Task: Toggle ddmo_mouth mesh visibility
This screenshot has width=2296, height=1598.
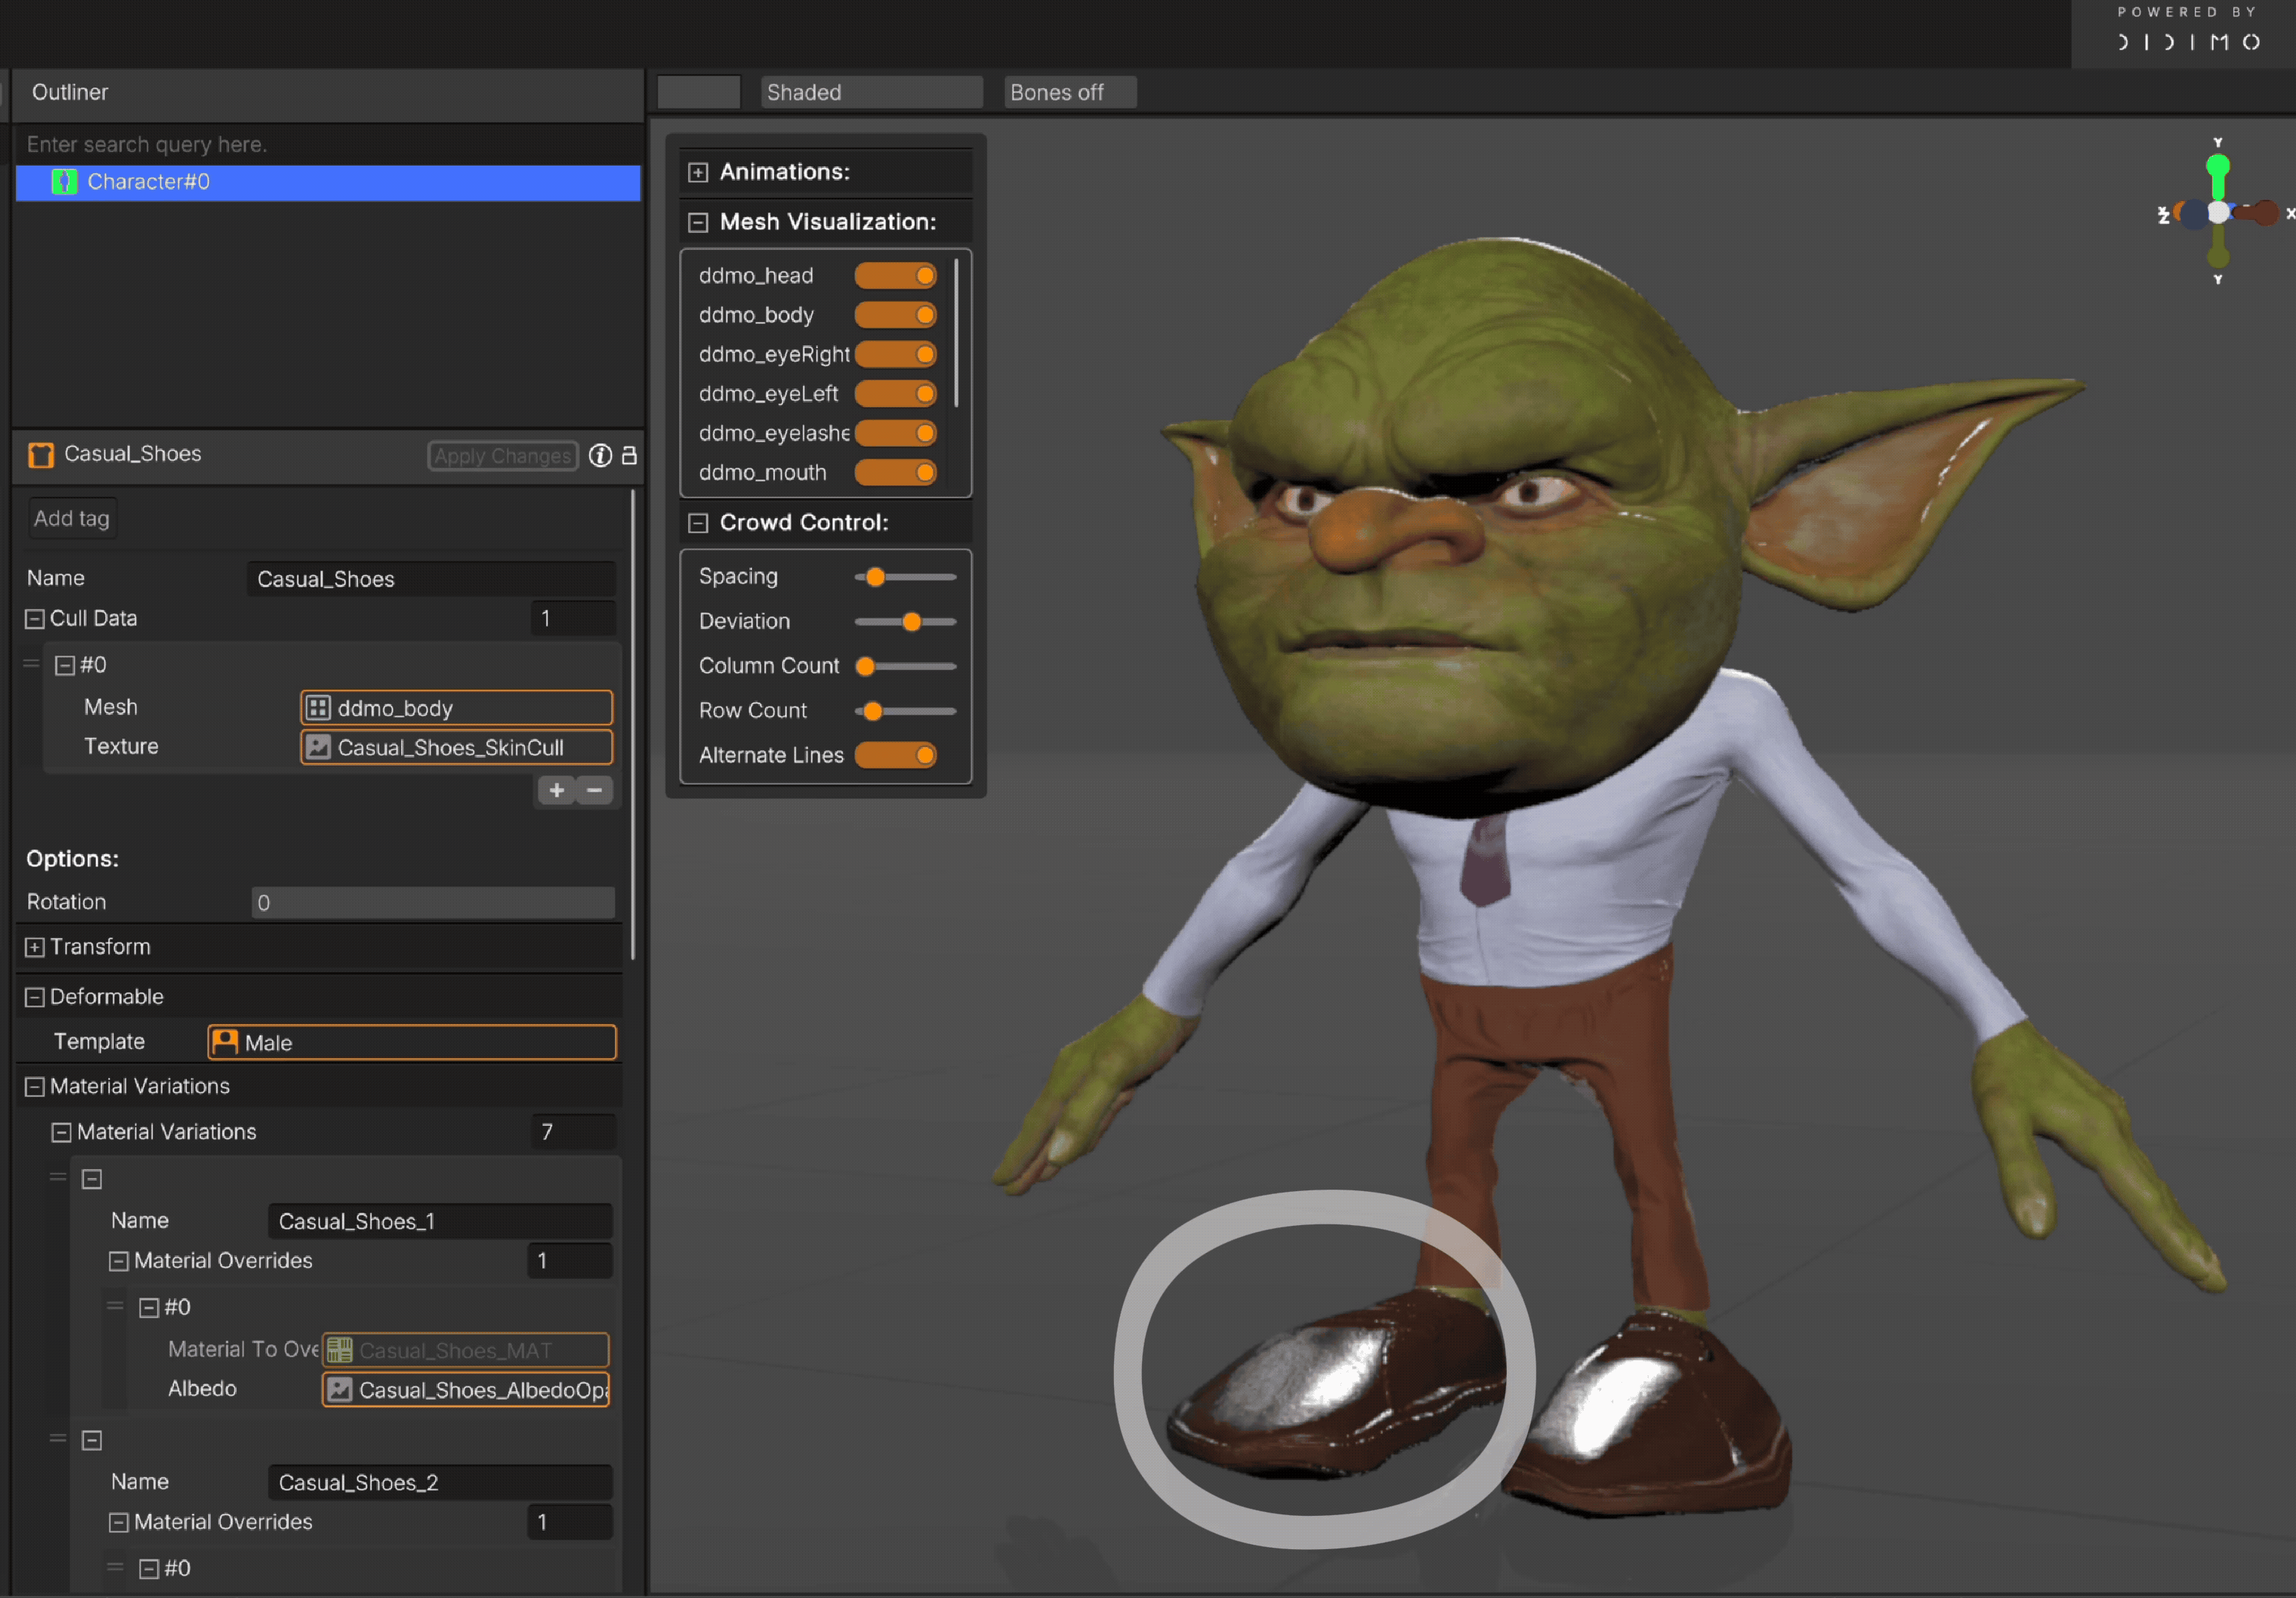Action: (895, 472)
